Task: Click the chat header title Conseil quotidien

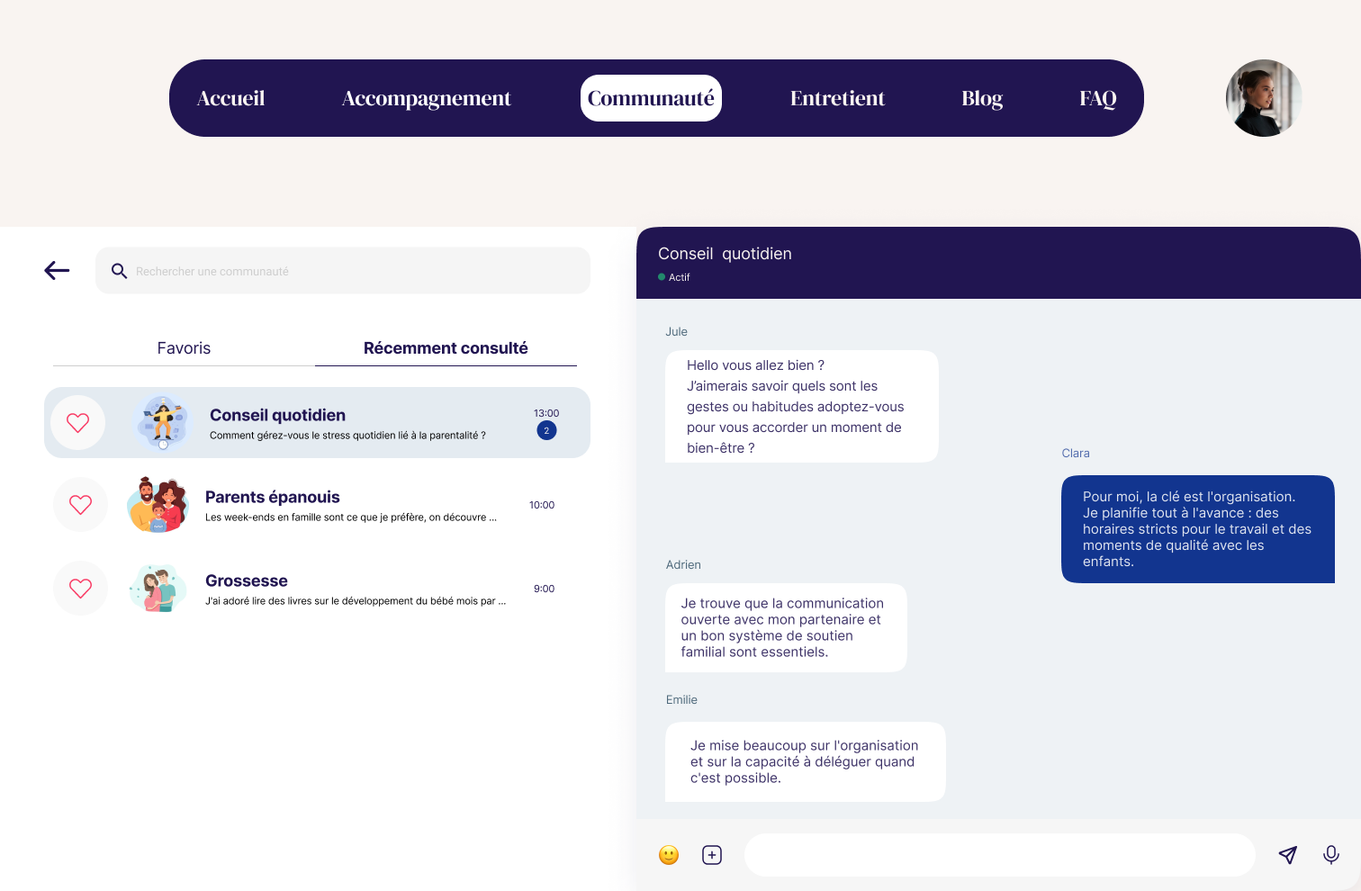Action: 725,254
